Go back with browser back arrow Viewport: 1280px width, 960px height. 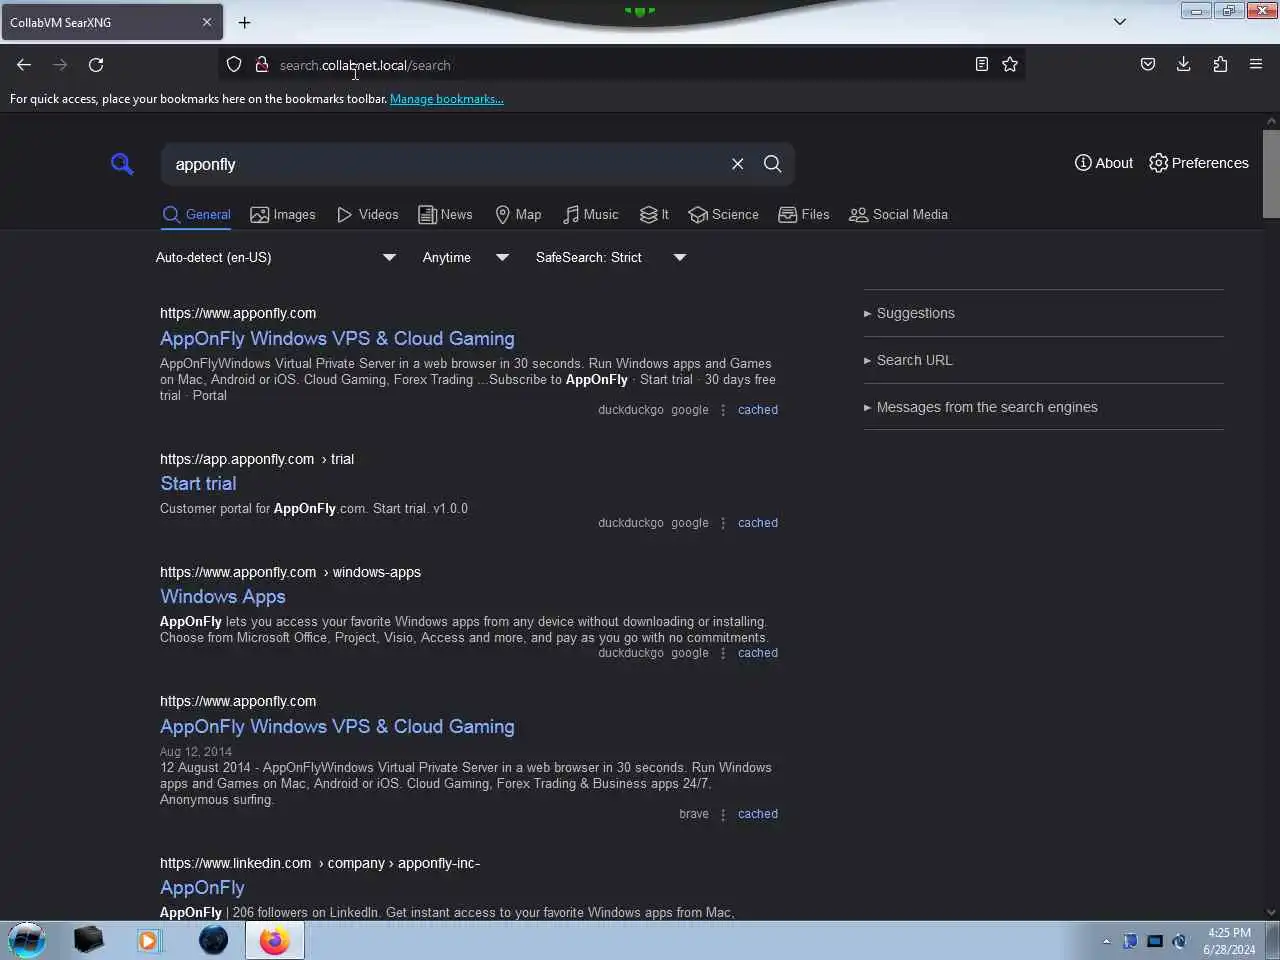click(24, 65)
